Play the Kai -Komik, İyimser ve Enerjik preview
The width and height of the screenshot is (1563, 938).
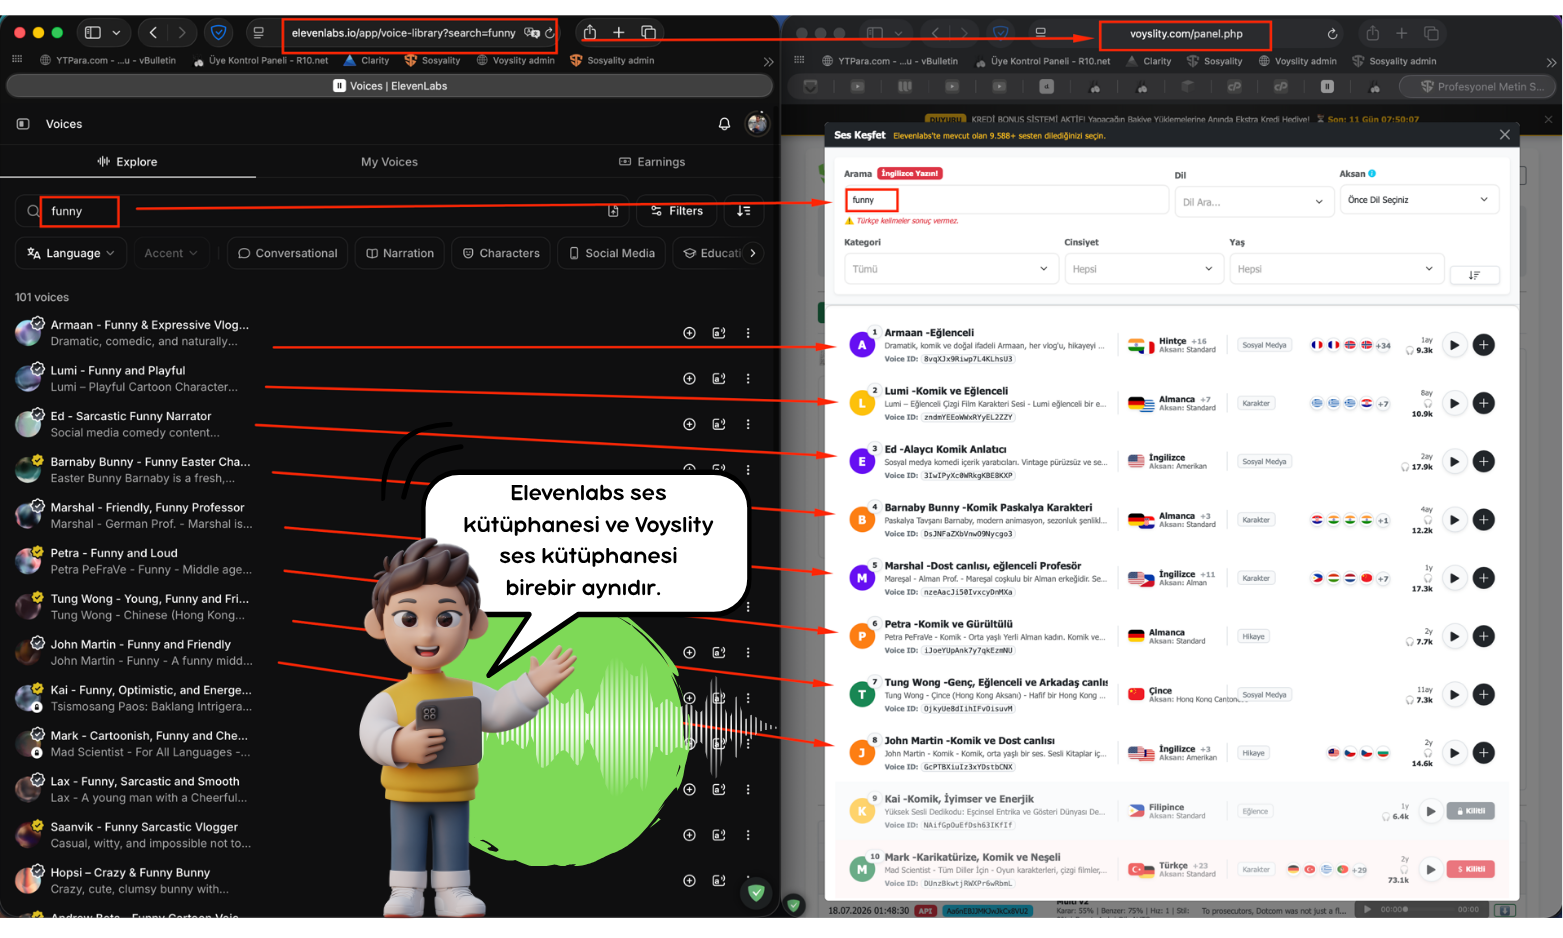coord(1431,811)
